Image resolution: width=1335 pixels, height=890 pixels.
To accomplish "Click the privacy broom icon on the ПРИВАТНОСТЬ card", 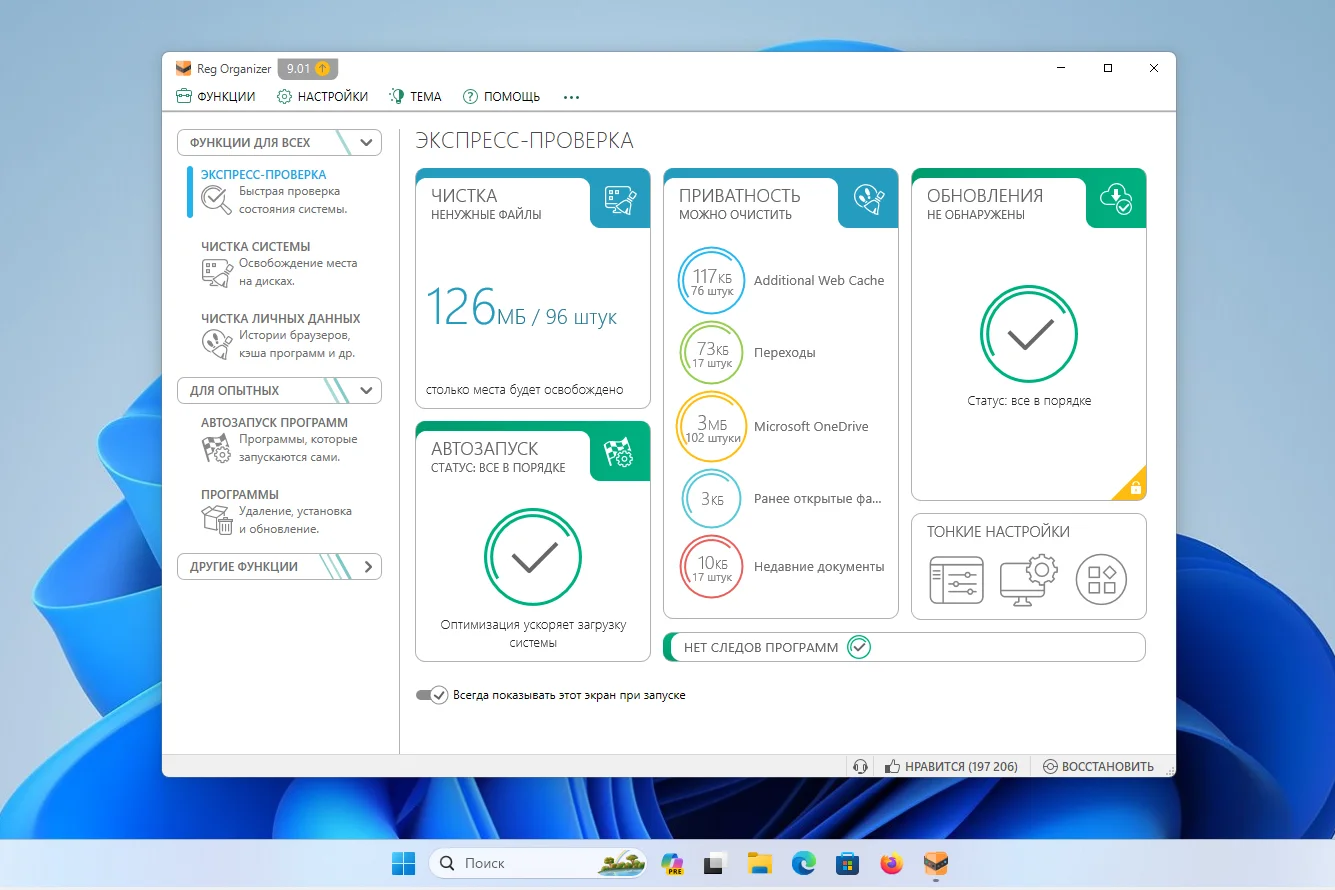I will point(868,199).
